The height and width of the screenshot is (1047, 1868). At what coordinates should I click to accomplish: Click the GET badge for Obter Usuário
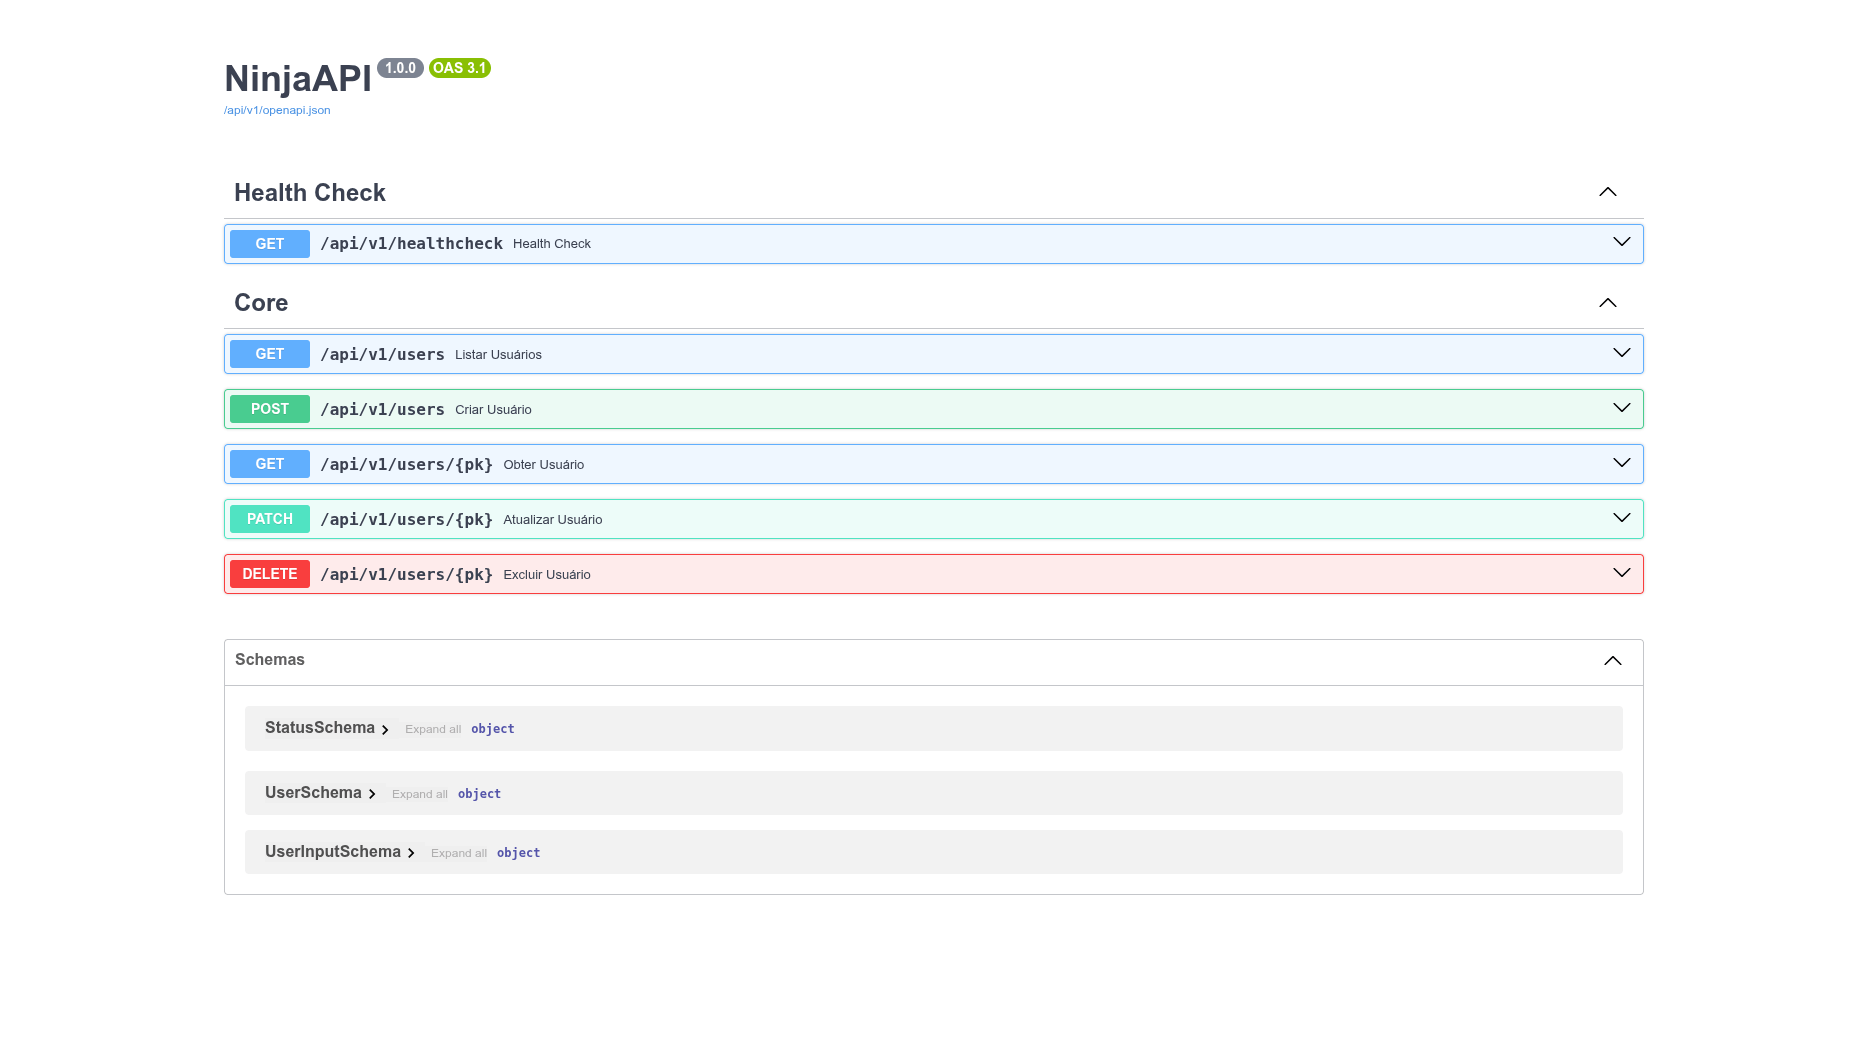pyautogui.click(x=270, y=464)
